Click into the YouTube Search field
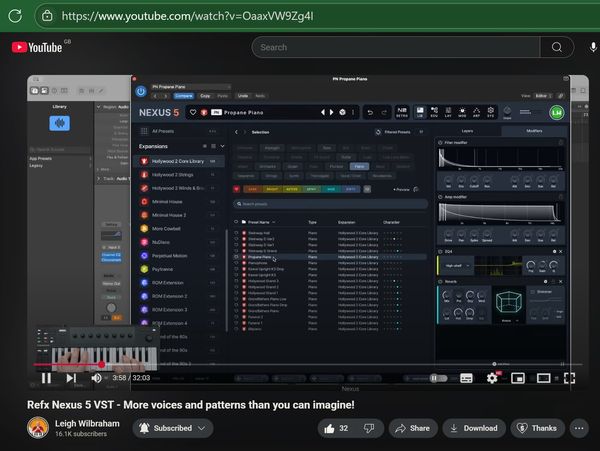600x451 pixels. coord(396,47)
